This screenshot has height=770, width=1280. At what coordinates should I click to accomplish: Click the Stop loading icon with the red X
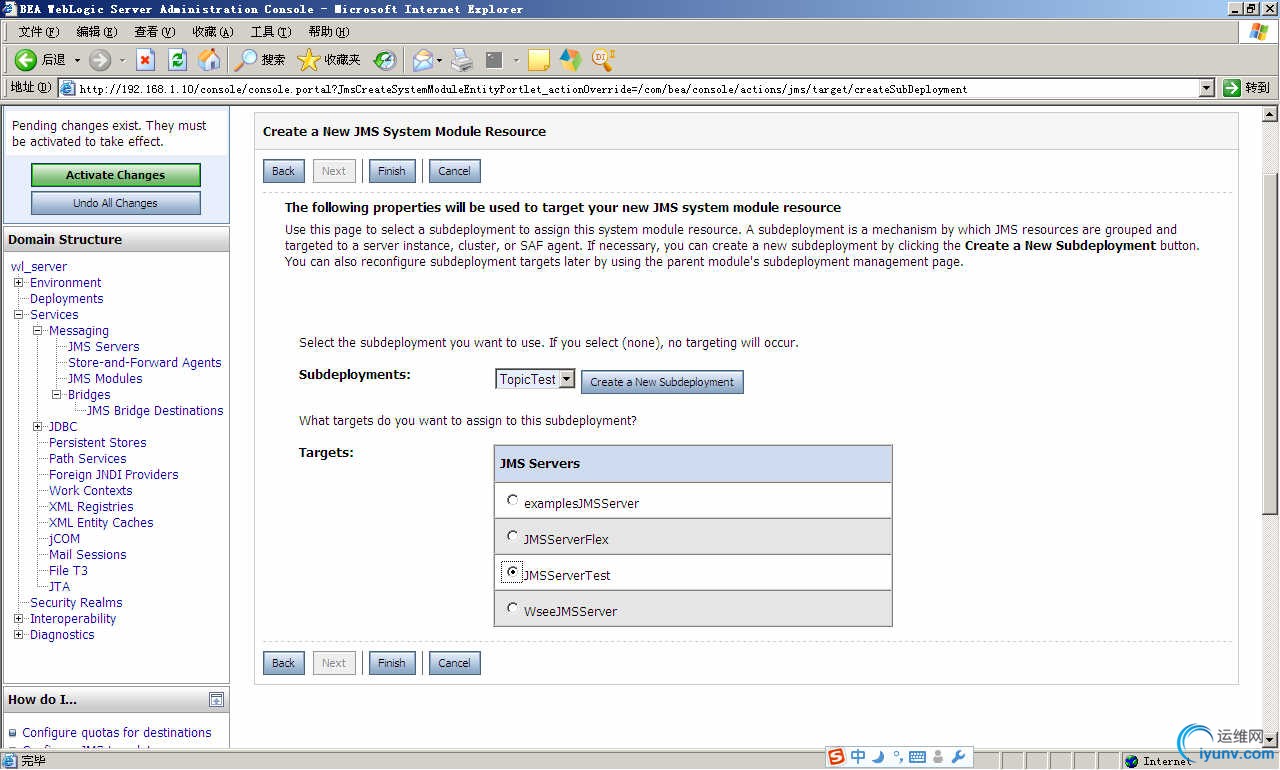click(146, 60)
